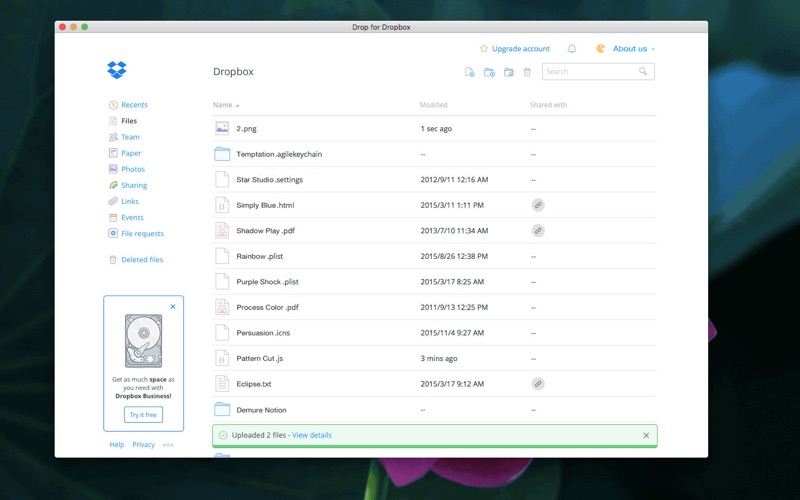Click the Upgrade account star icon
800x500 pixels.
pyautogui.click(x=484, y=48)
